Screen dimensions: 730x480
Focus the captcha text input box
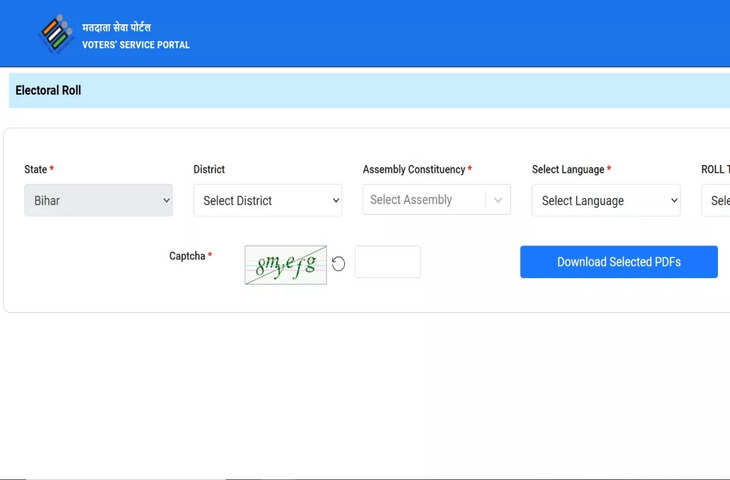pyautogui.click(x=387, y=262)
